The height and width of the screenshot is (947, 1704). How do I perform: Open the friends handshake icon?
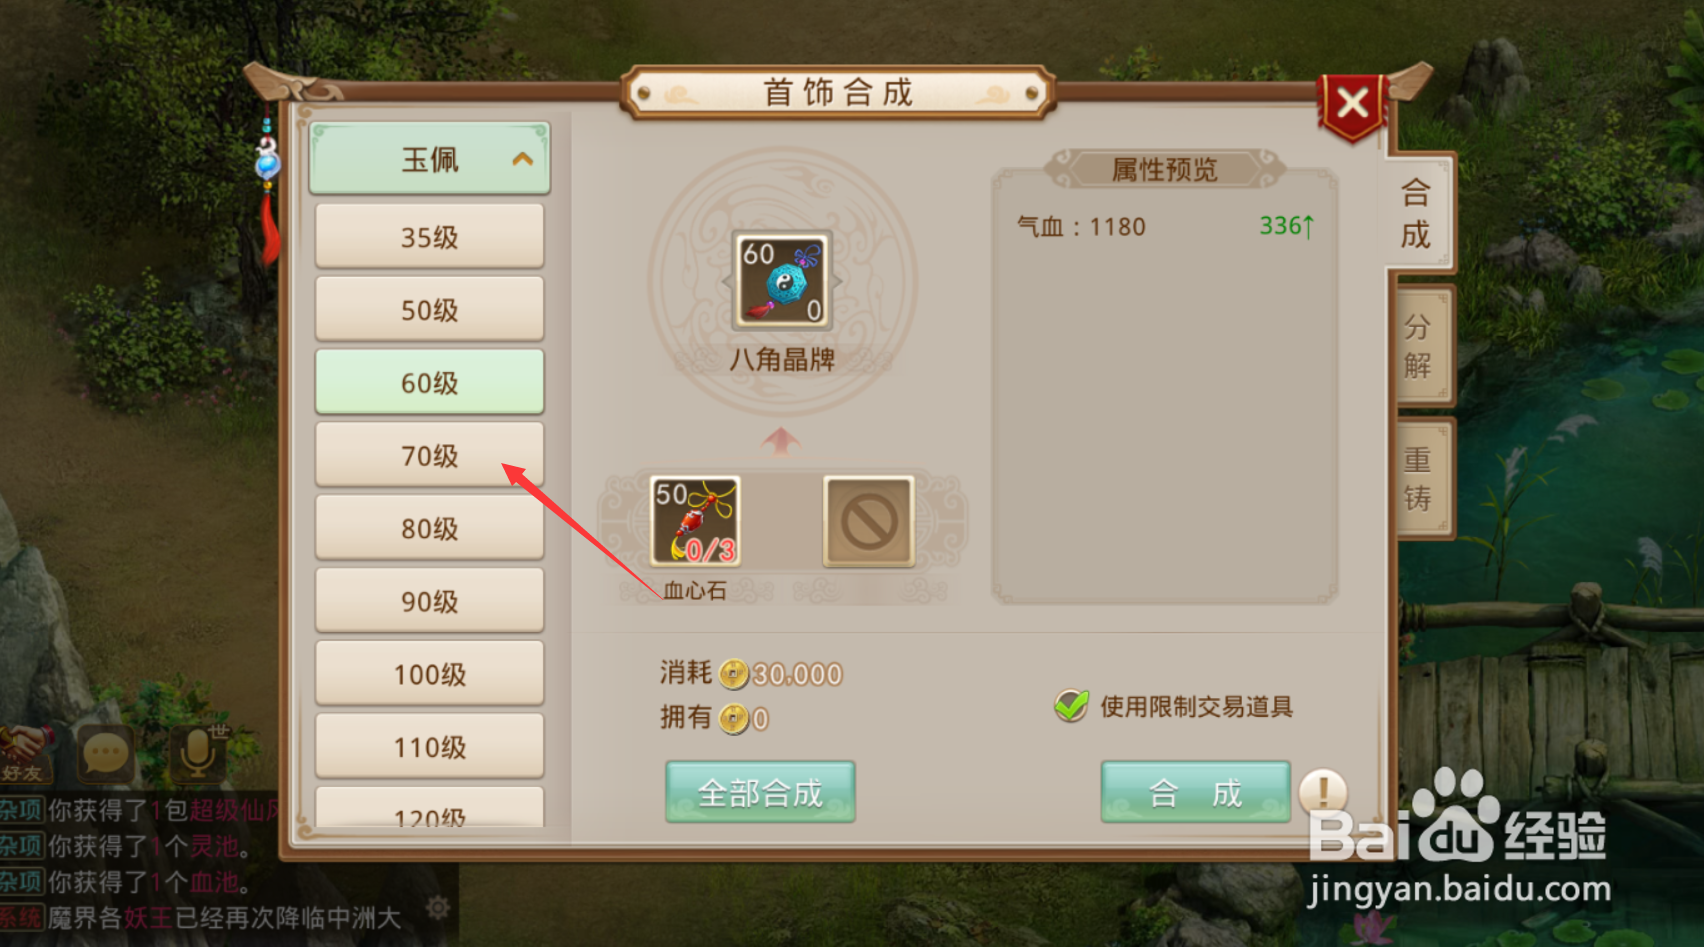24,752
